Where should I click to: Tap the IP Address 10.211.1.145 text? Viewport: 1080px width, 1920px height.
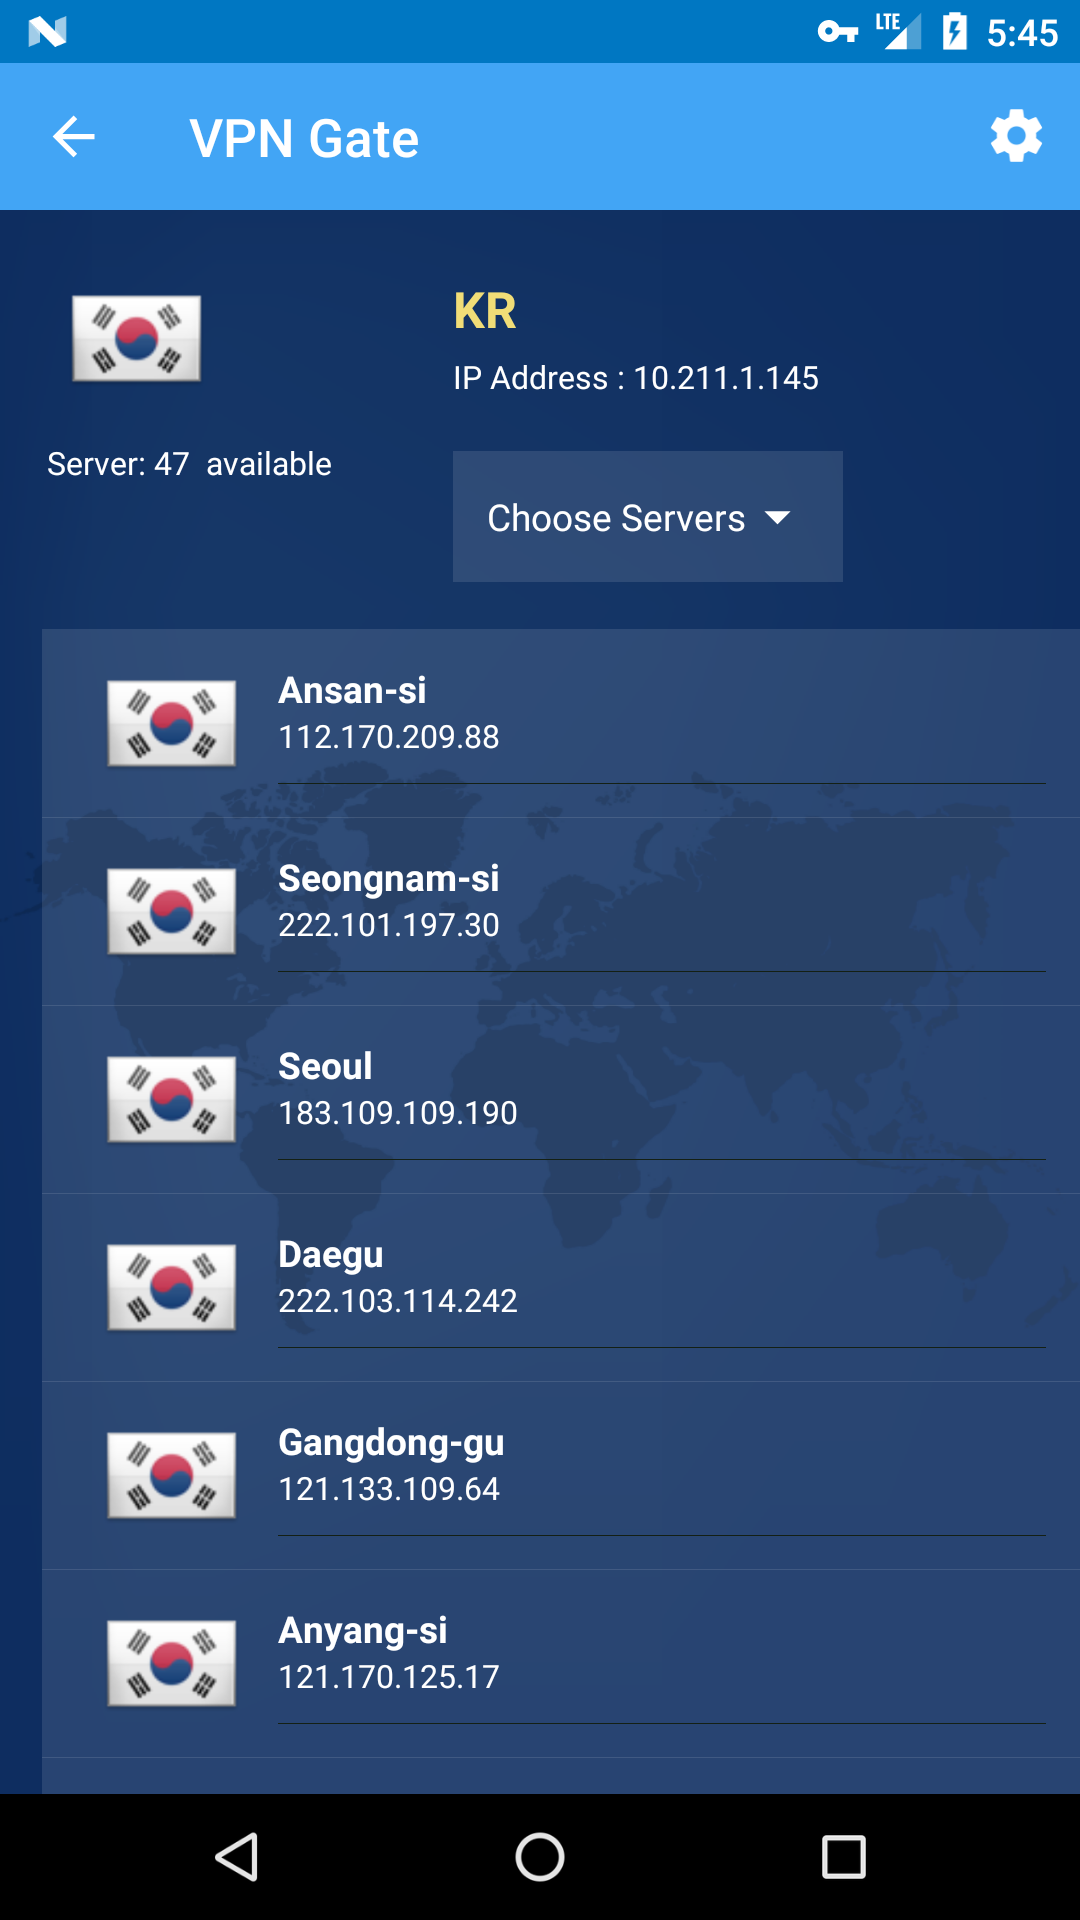point(636,378)
